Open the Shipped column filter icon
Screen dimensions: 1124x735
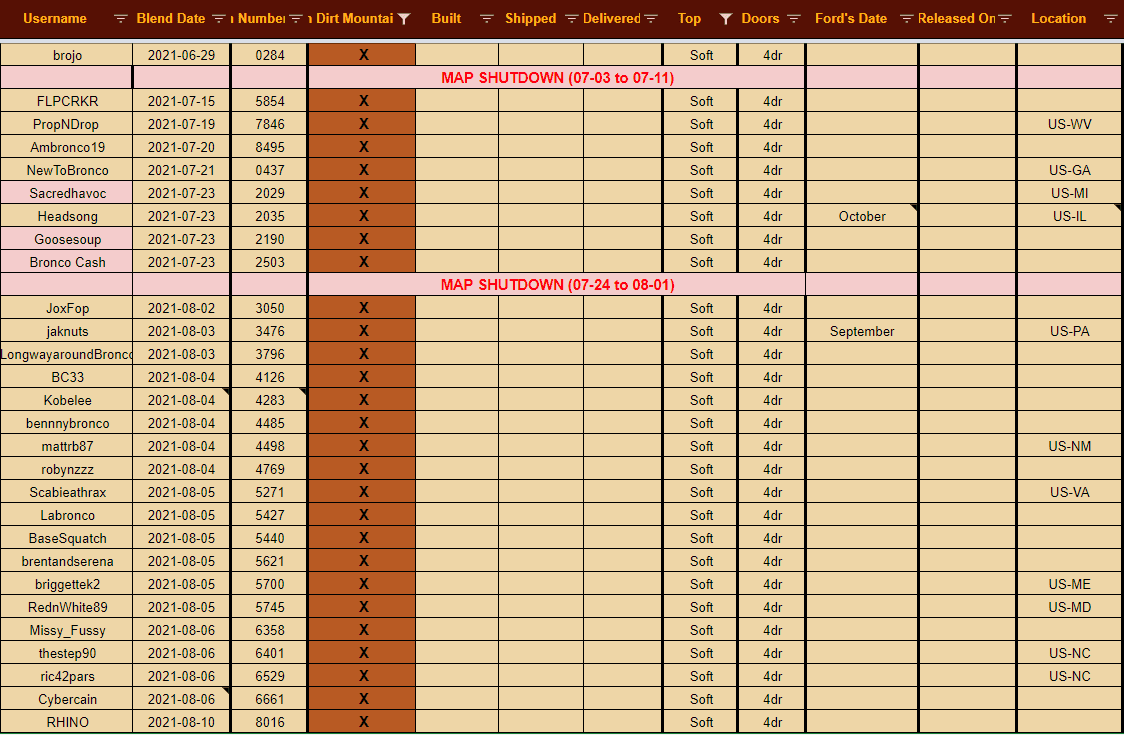coord(571,19)
